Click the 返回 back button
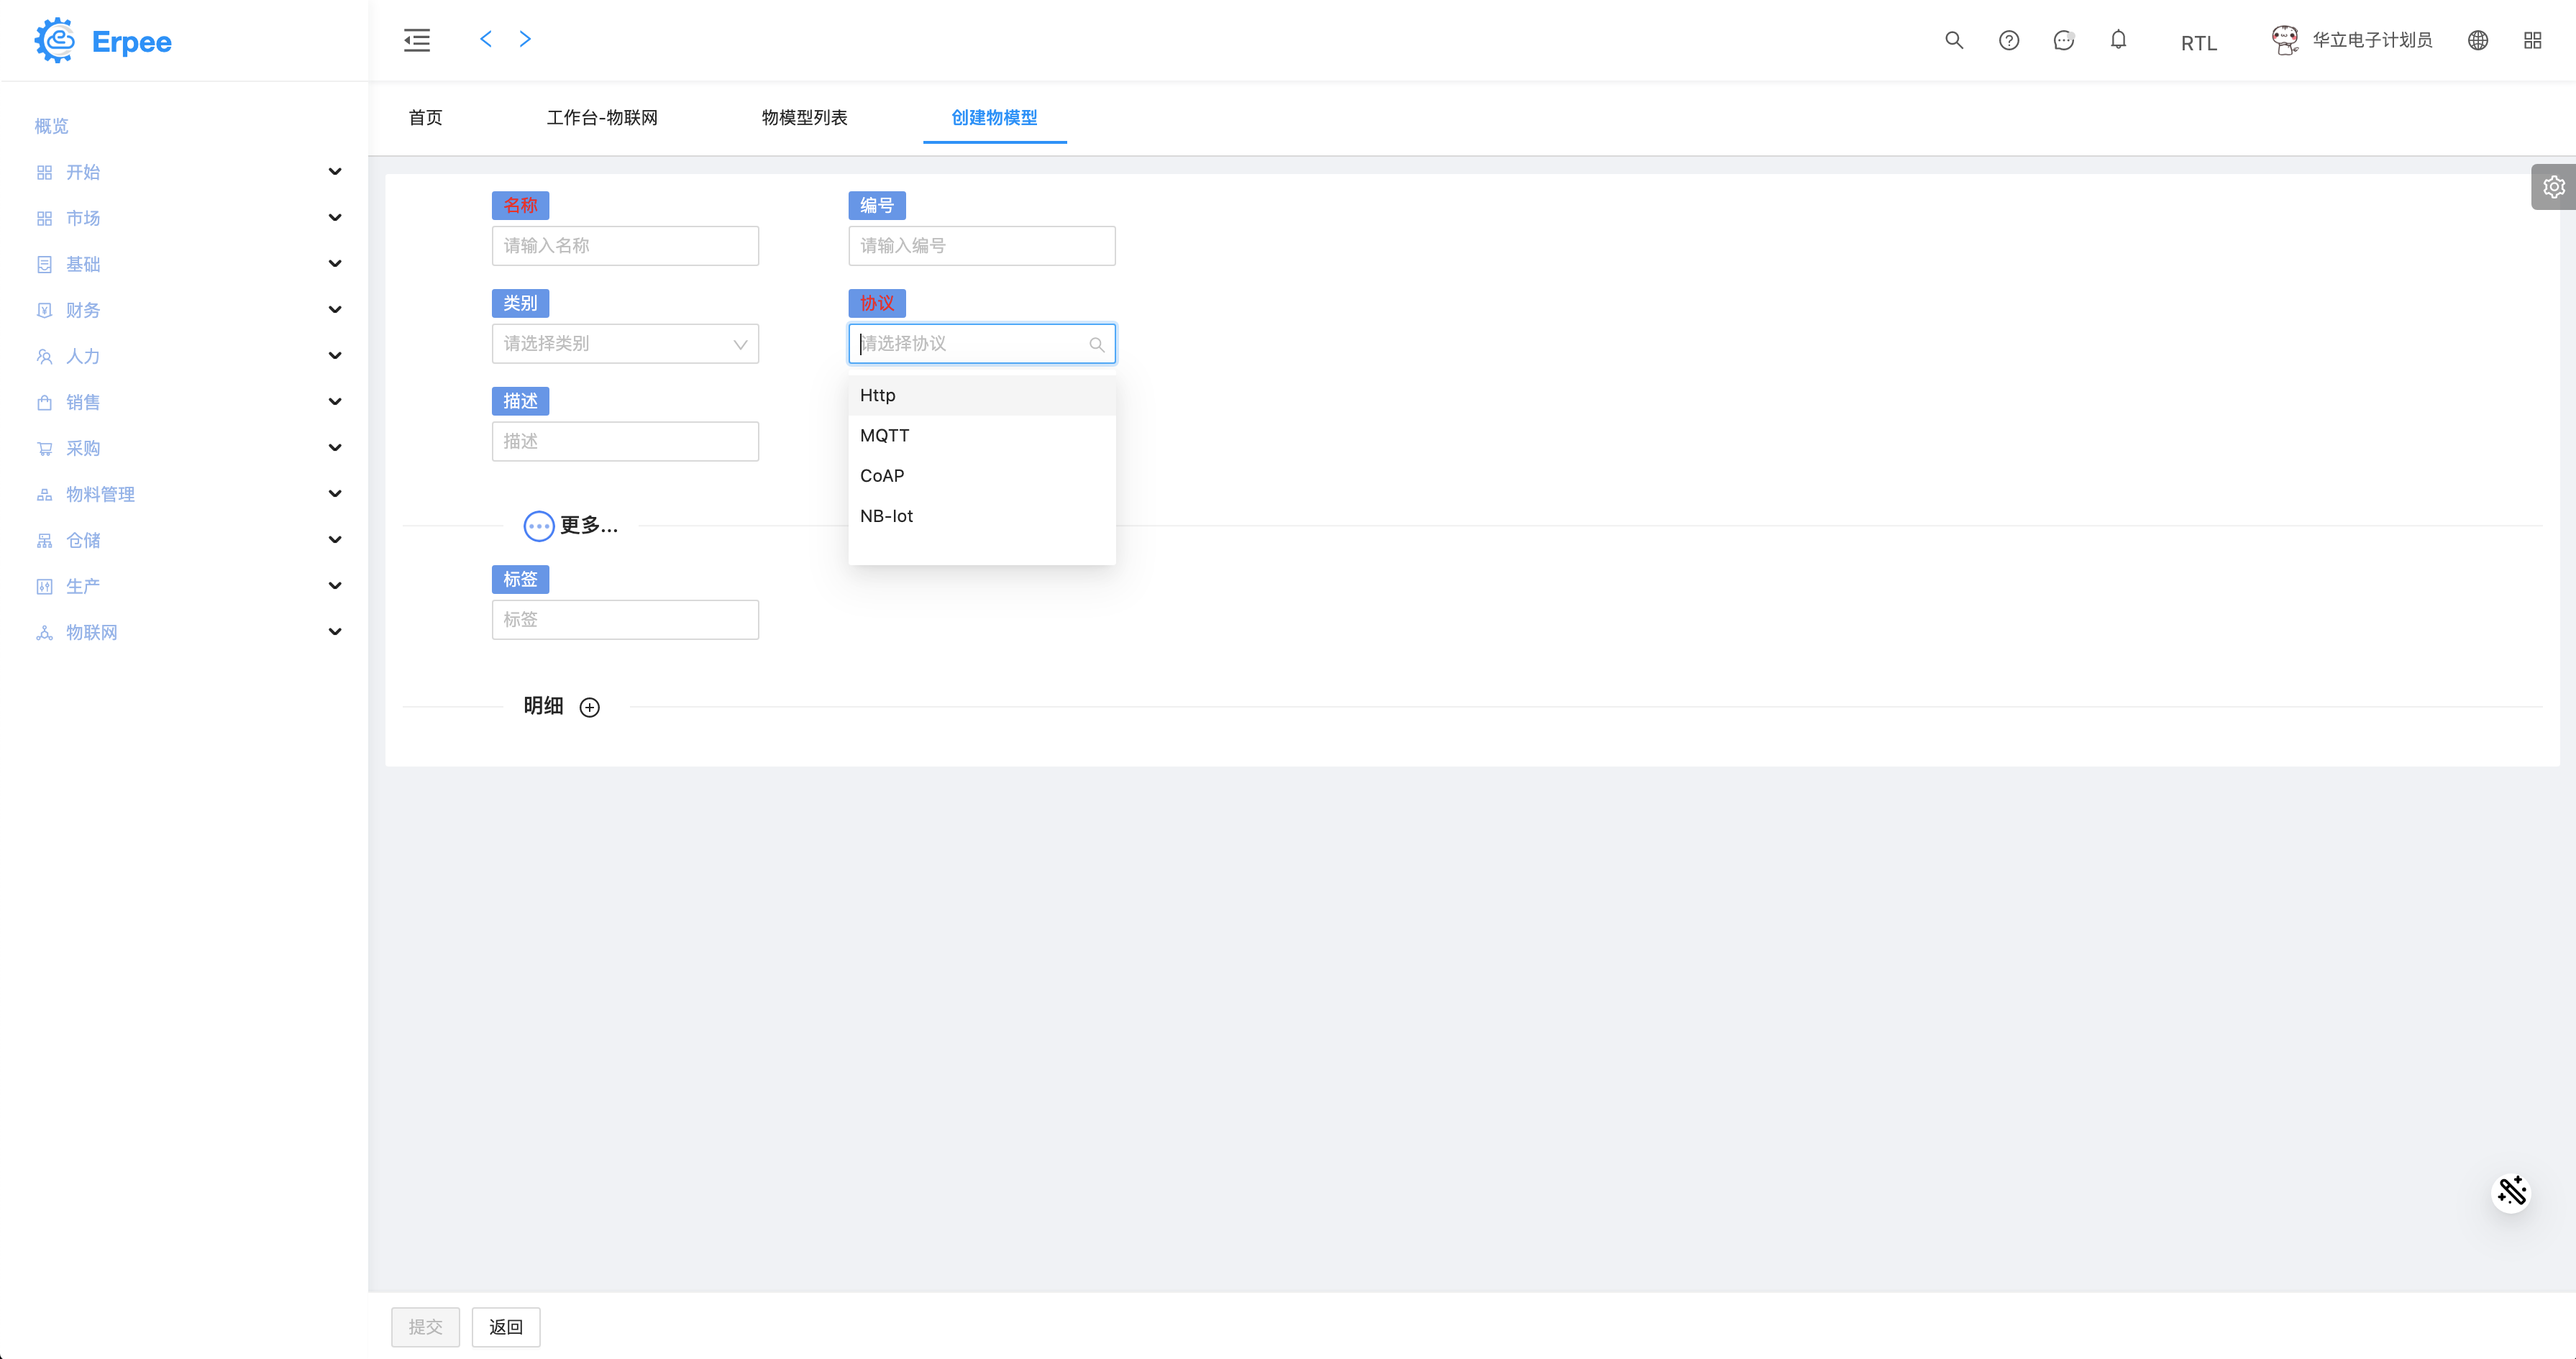2576x1359 pixels. point(505,1327)
